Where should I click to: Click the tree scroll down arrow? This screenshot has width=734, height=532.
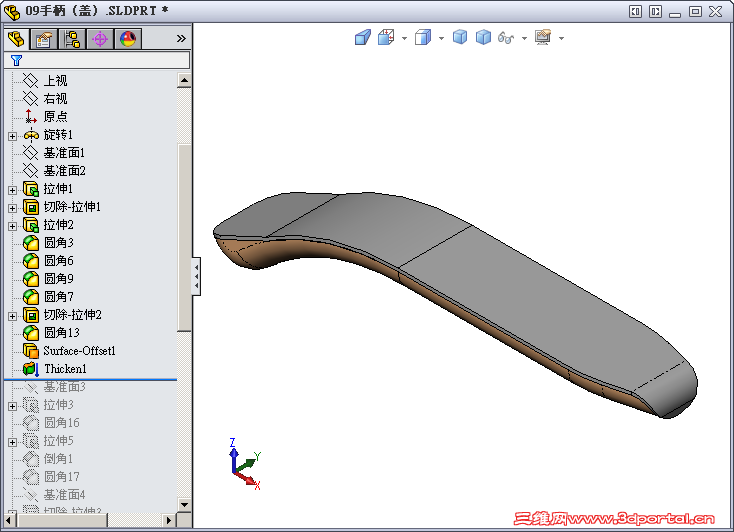(x=184, y=505)
